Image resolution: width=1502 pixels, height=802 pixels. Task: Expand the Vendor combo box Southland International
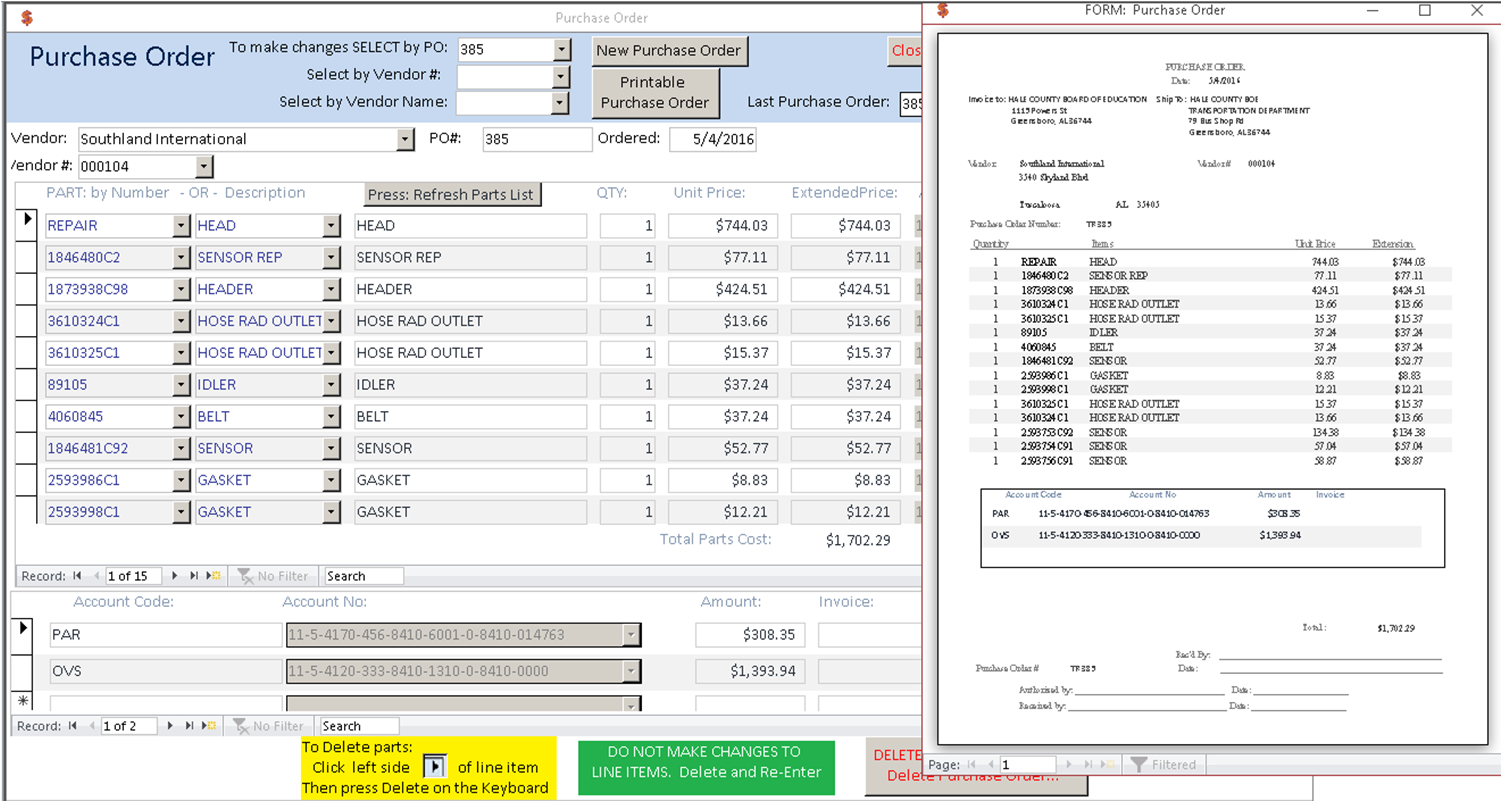click(405, 139)
